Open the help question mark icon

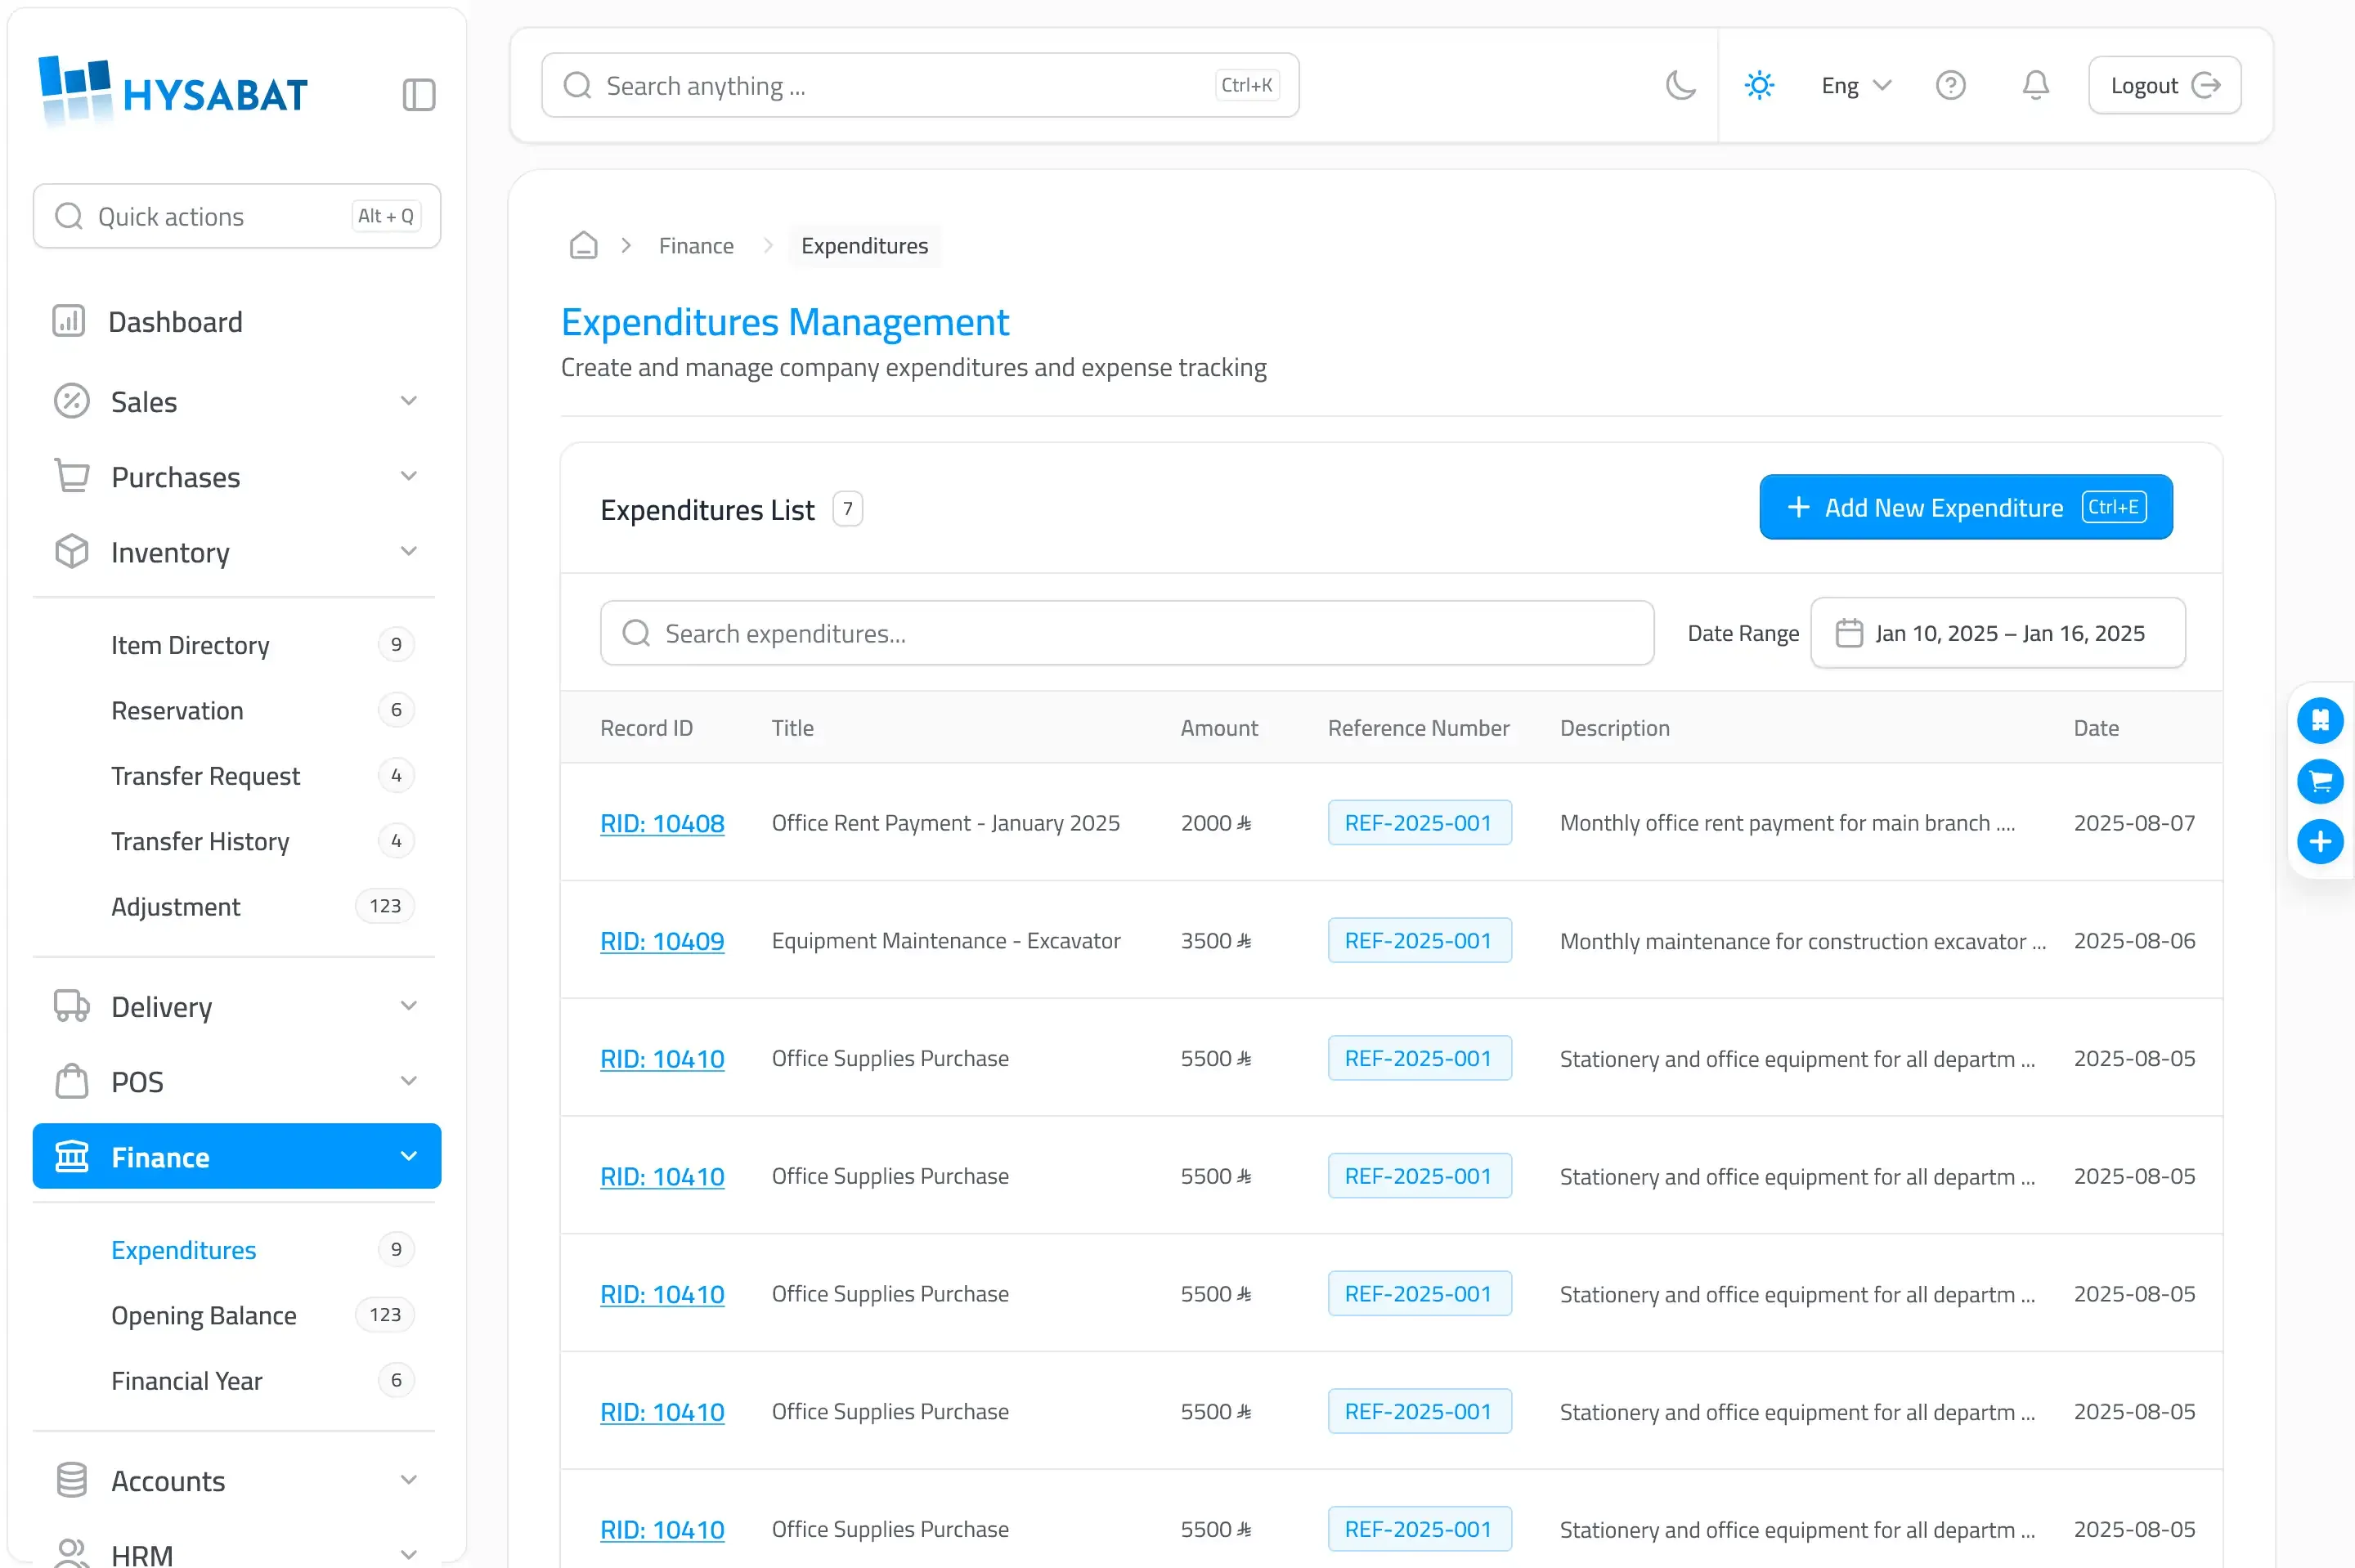point(1950,85)
